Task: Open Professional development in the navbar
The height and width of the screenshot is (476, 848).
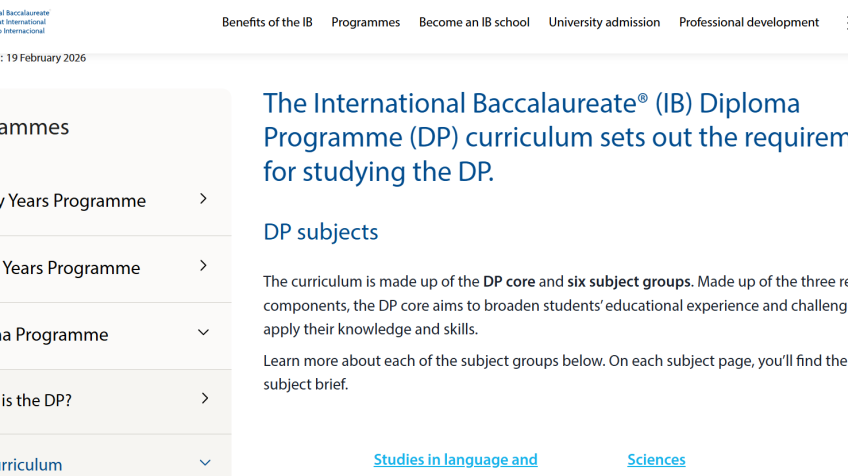Action: coord(749,22)
